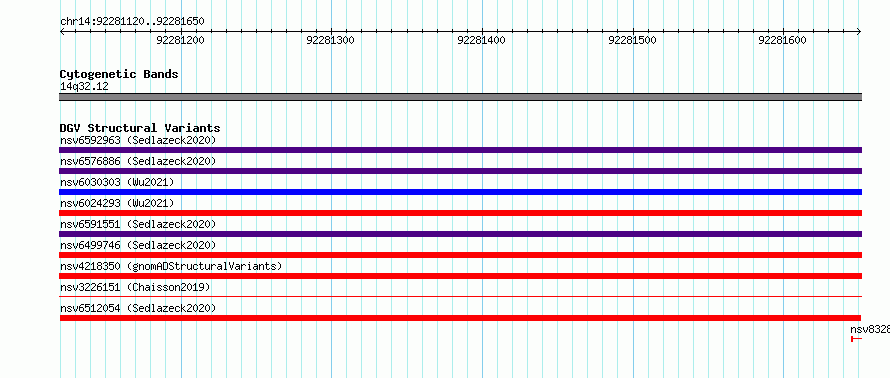Open the DGV Structural Variants track title
The image size is (890, 378).
point(140,128)
